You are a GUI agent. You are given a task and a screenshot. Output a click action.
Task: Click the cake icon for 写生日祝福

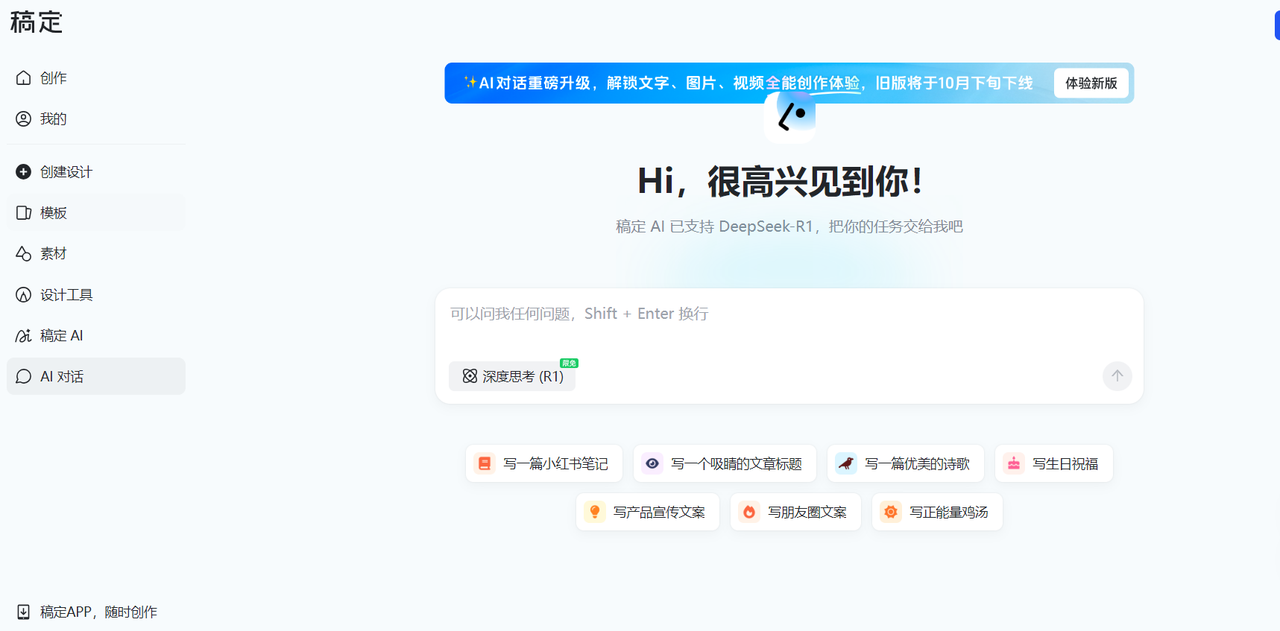point(1015,464)
